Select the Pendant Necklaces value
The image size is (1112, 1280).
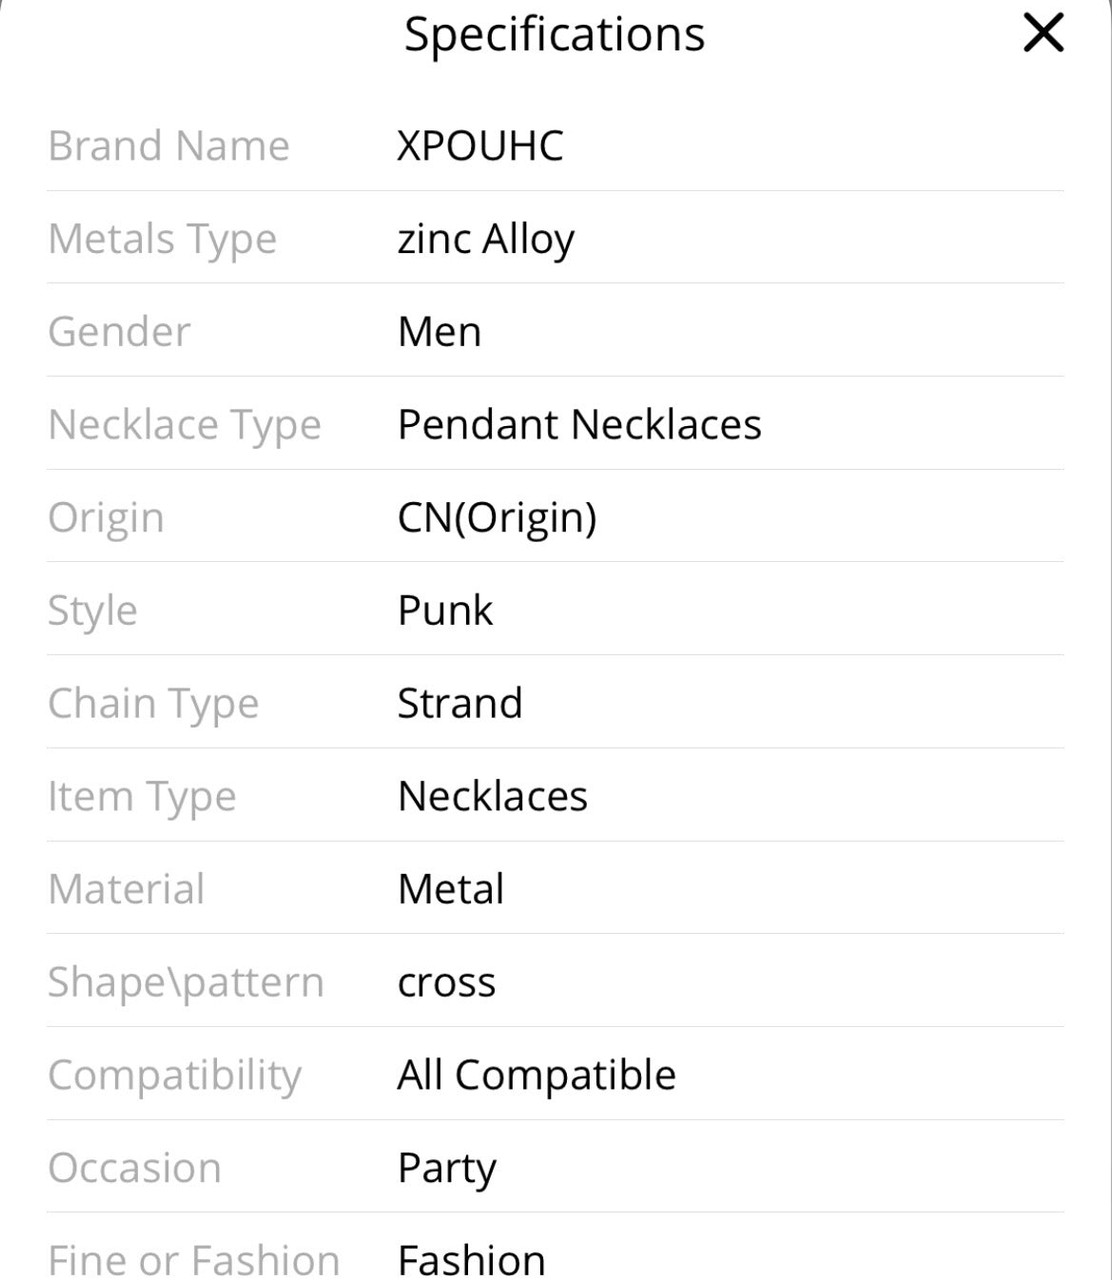point(579,425)
